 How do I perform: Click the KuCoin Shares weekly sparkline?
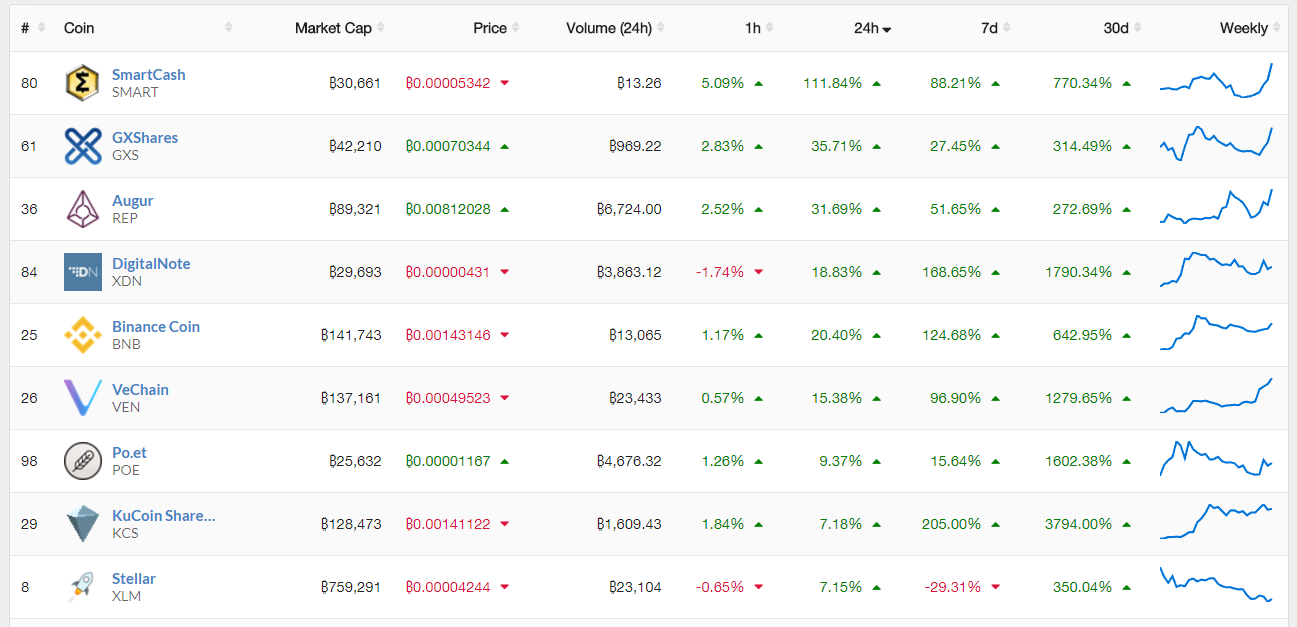pyautogui.click(x=1216, y=521)
